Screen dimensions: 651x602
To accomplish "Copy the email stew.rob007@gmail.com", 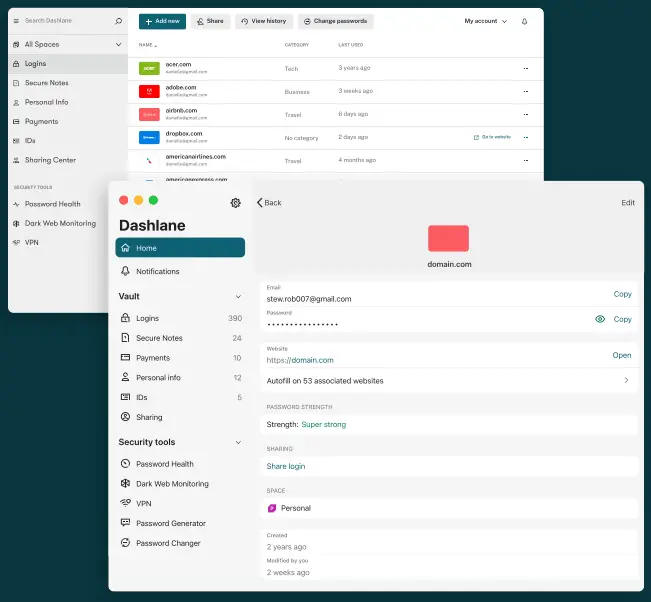I will 622,294.
